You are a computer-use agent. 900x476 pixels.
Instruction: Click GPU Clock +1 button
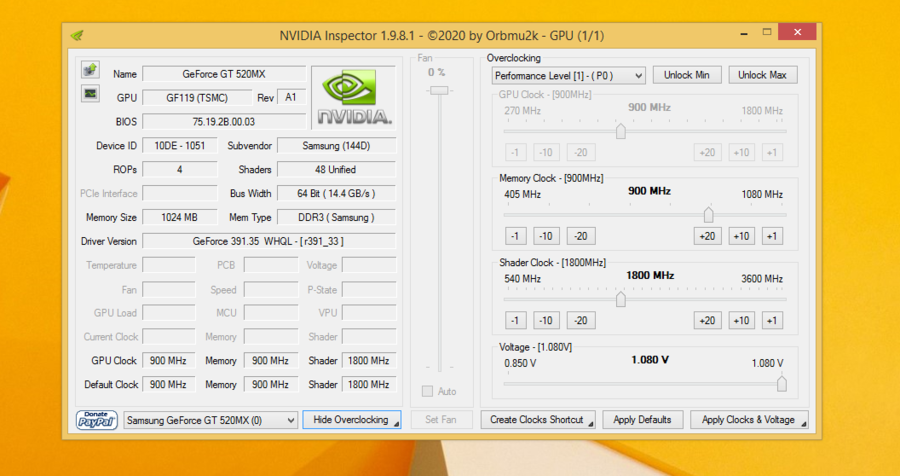pyautogui.click(x=772, y=152)
